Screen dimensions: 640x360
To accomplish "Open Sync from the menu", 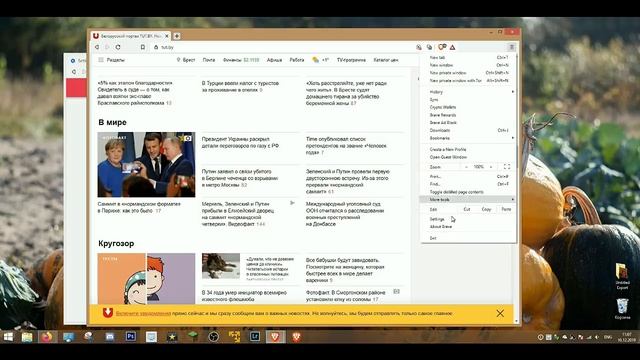I will [x=469, y=100].
